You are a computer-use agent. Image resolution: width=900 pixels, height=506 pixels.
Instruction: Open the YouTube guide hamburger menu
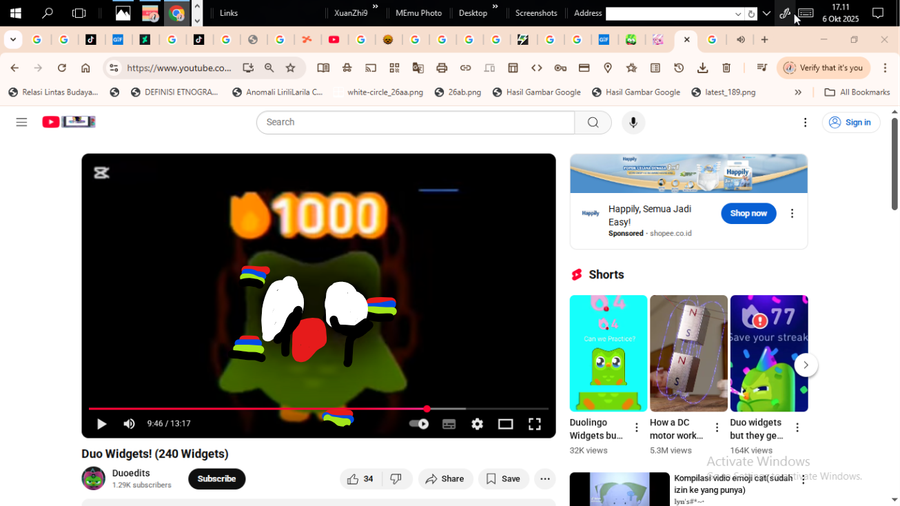click(21, 122)
